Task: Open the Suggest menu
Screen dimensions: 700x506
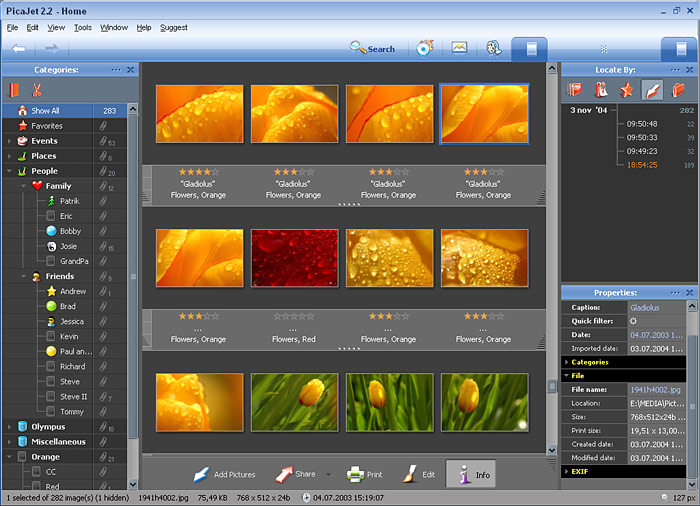Action: pos(173,27)
